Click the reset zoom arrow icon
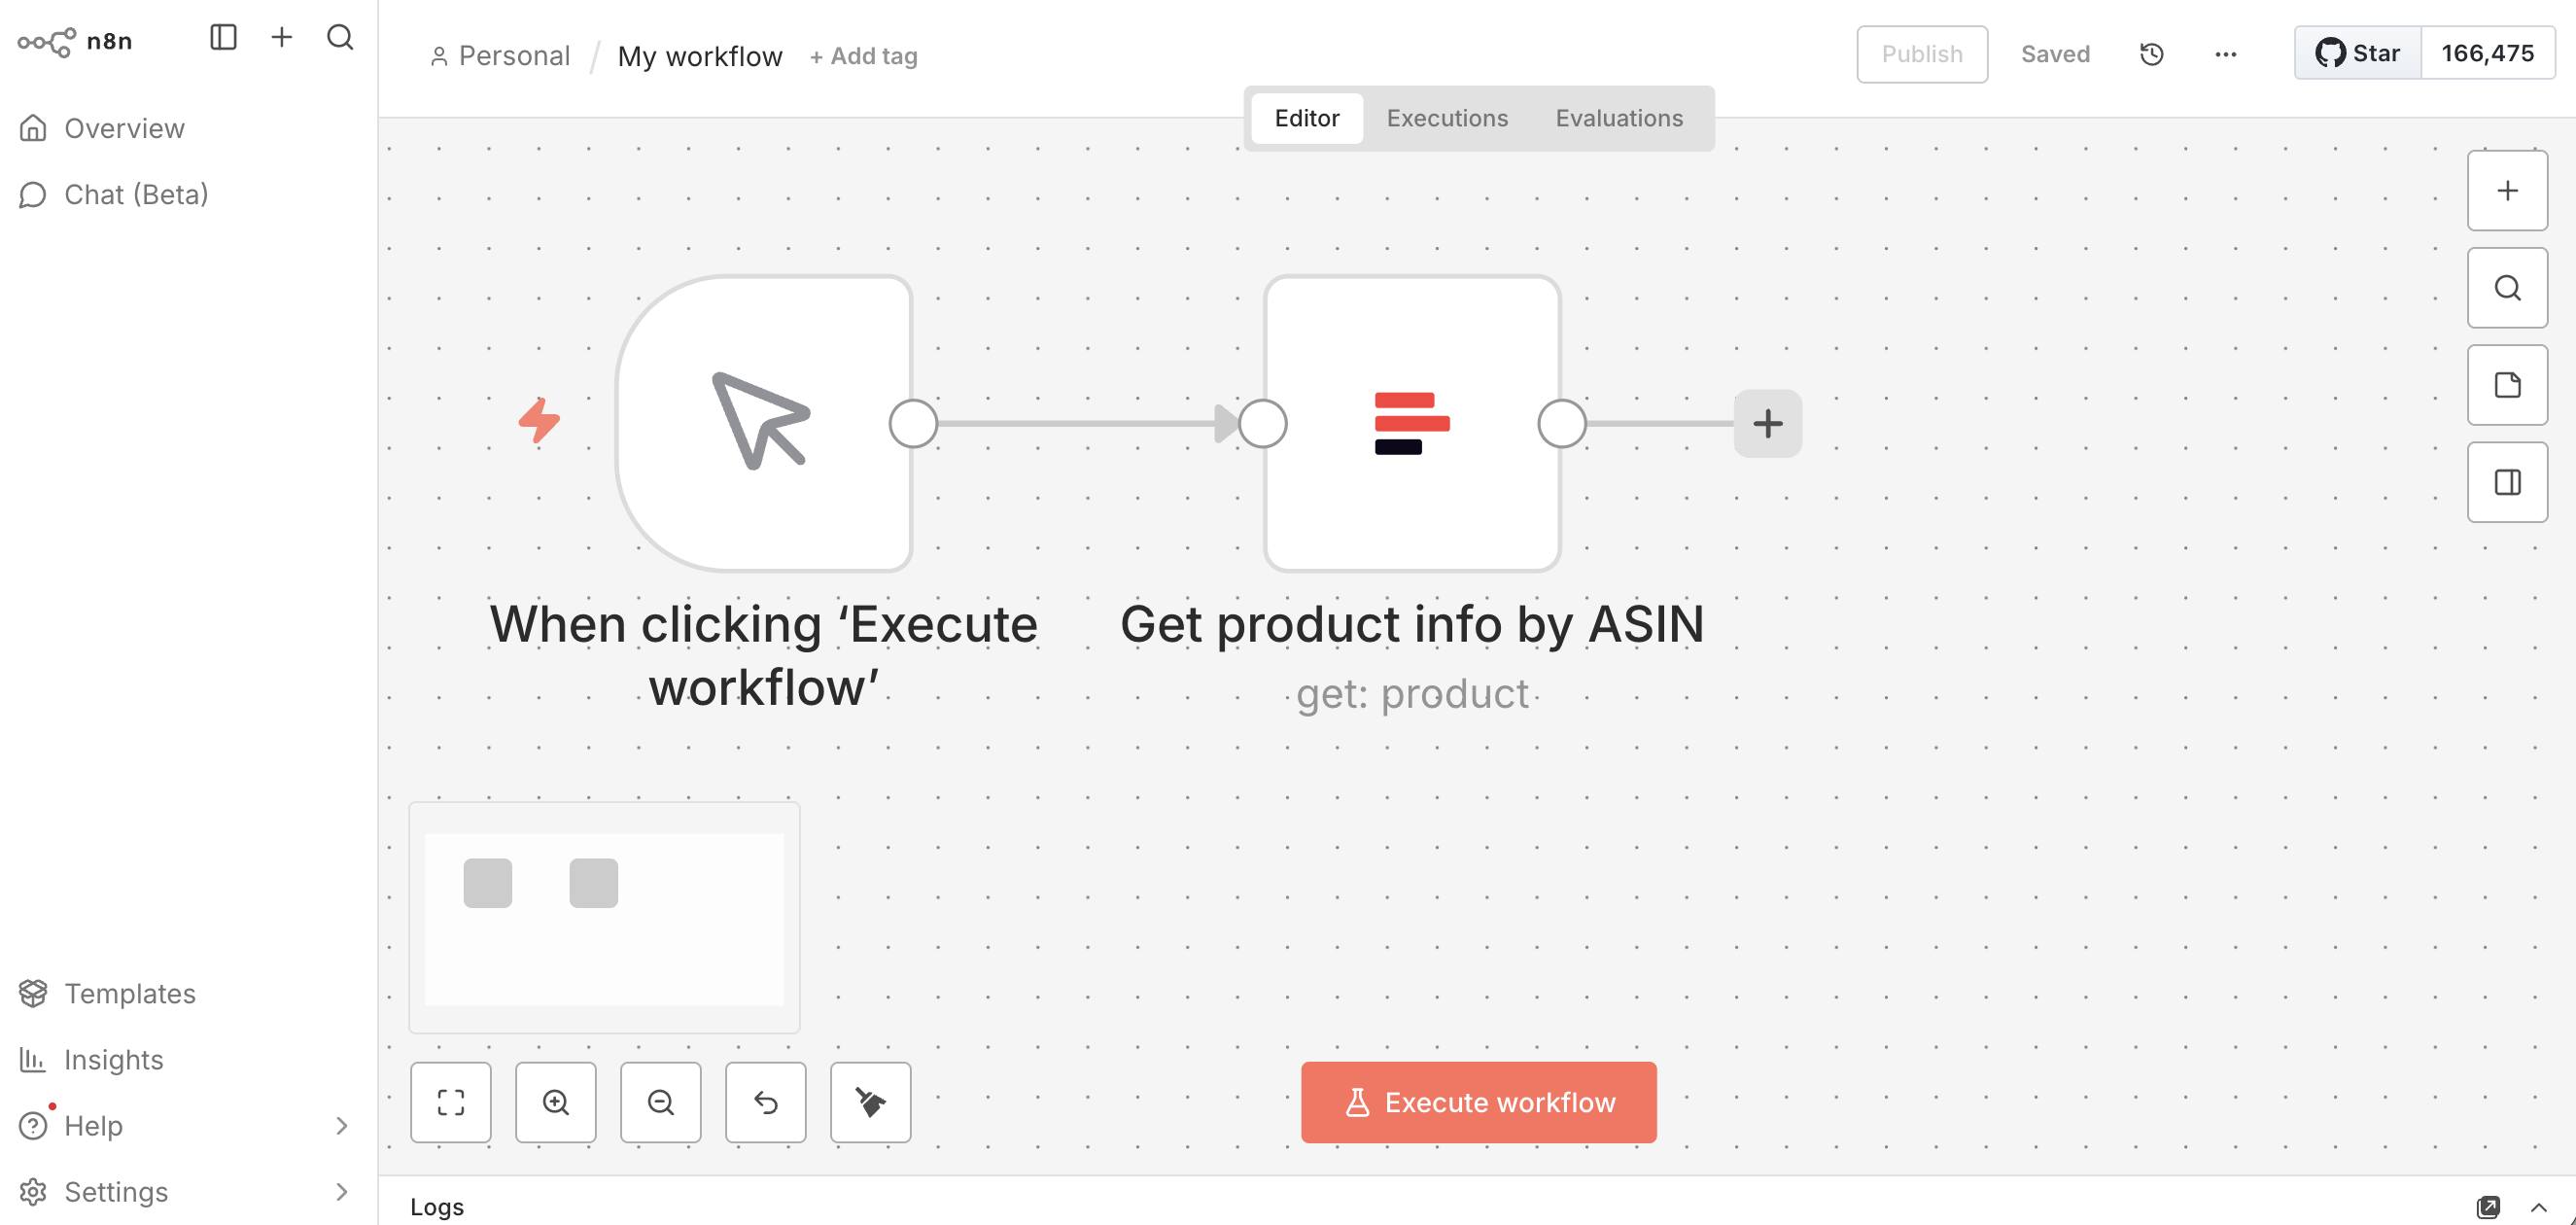Image resolution: width=2576 pixels, height=1225 pixels. point(765,1103)
